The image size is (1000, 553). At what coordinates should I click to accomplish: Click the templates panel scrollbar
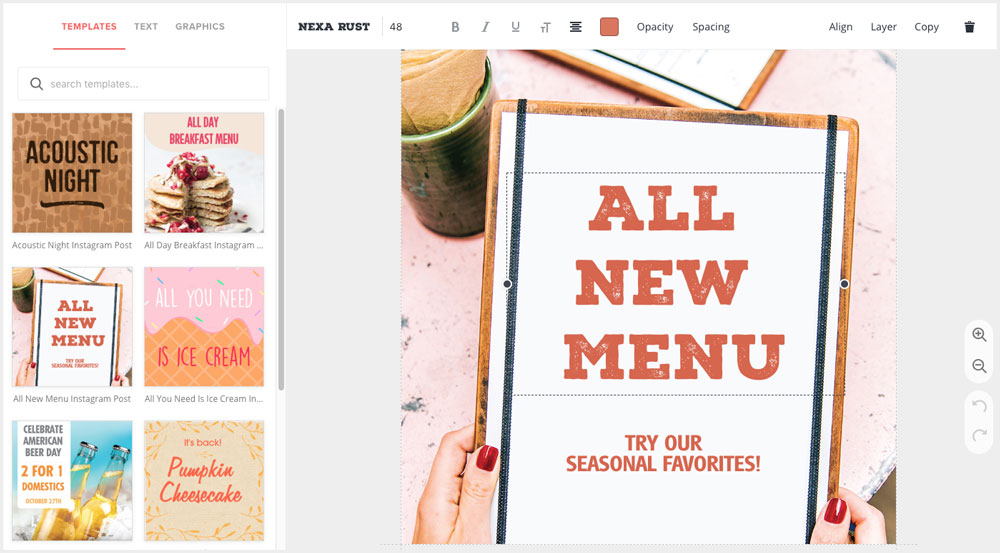(281, 249)
